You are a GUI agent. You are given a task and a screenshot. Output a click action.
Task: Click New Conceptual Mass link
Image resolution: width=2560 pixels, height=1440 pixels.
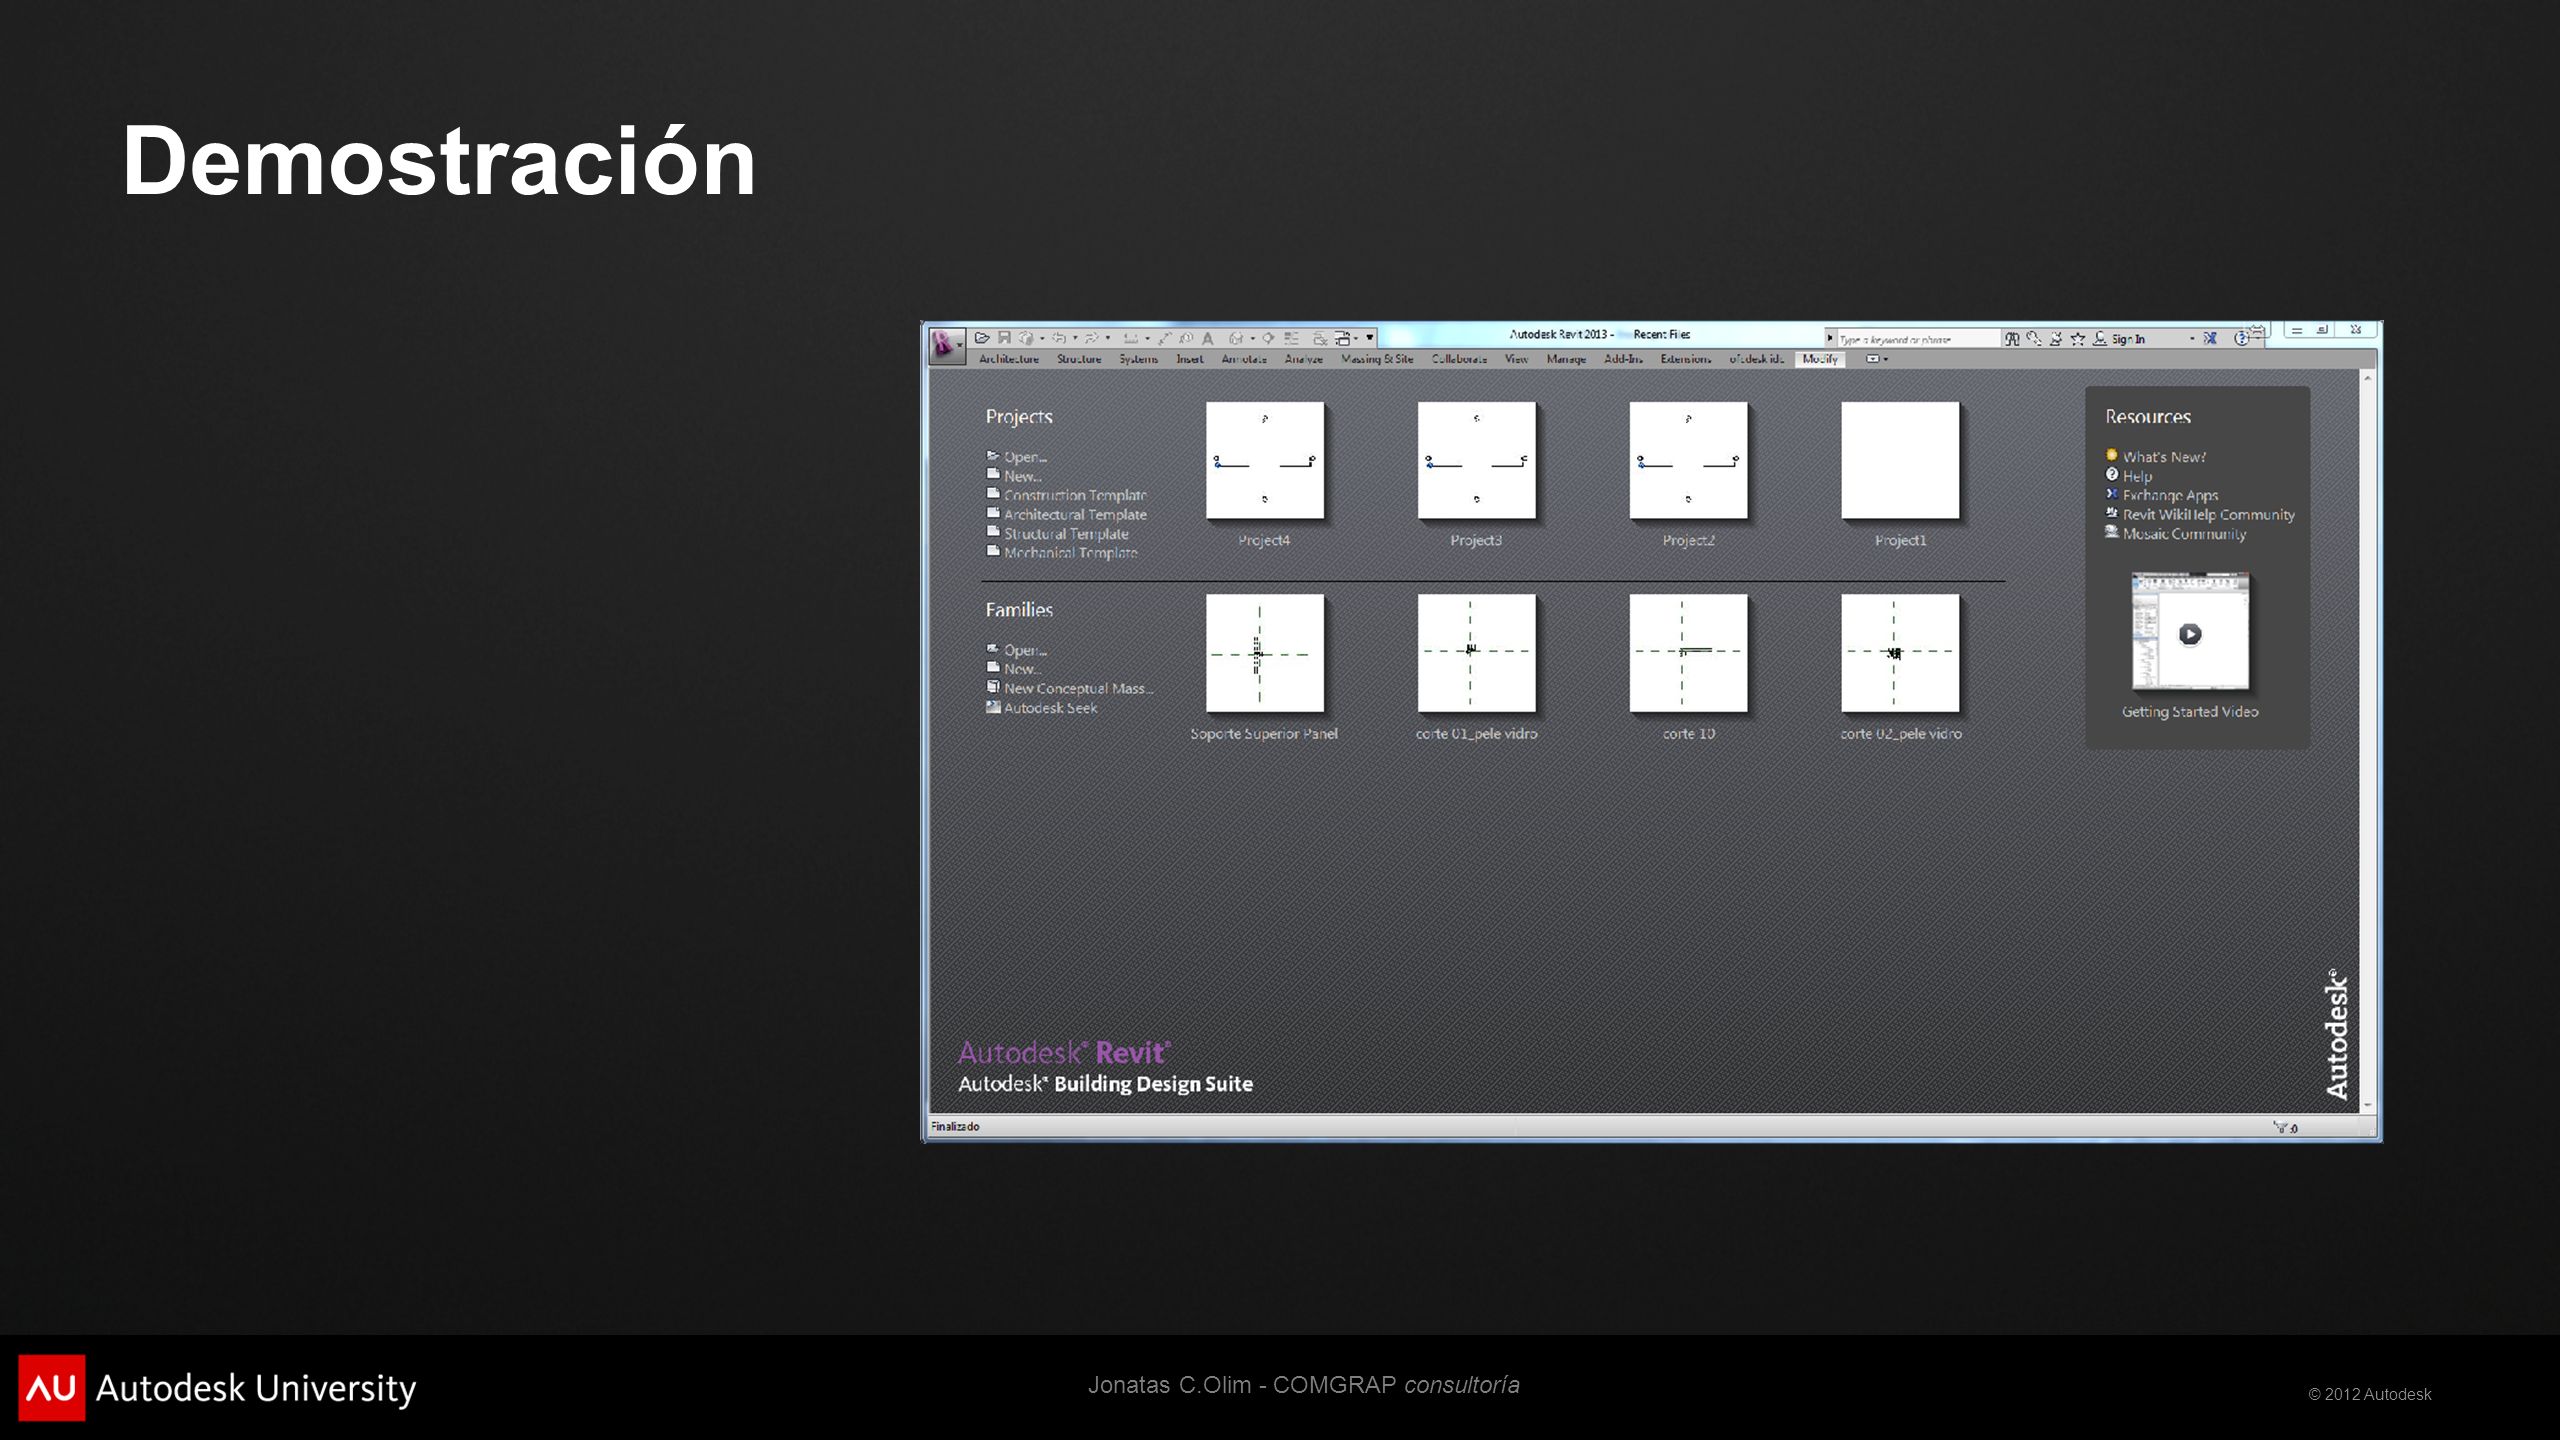(1078, 688)
